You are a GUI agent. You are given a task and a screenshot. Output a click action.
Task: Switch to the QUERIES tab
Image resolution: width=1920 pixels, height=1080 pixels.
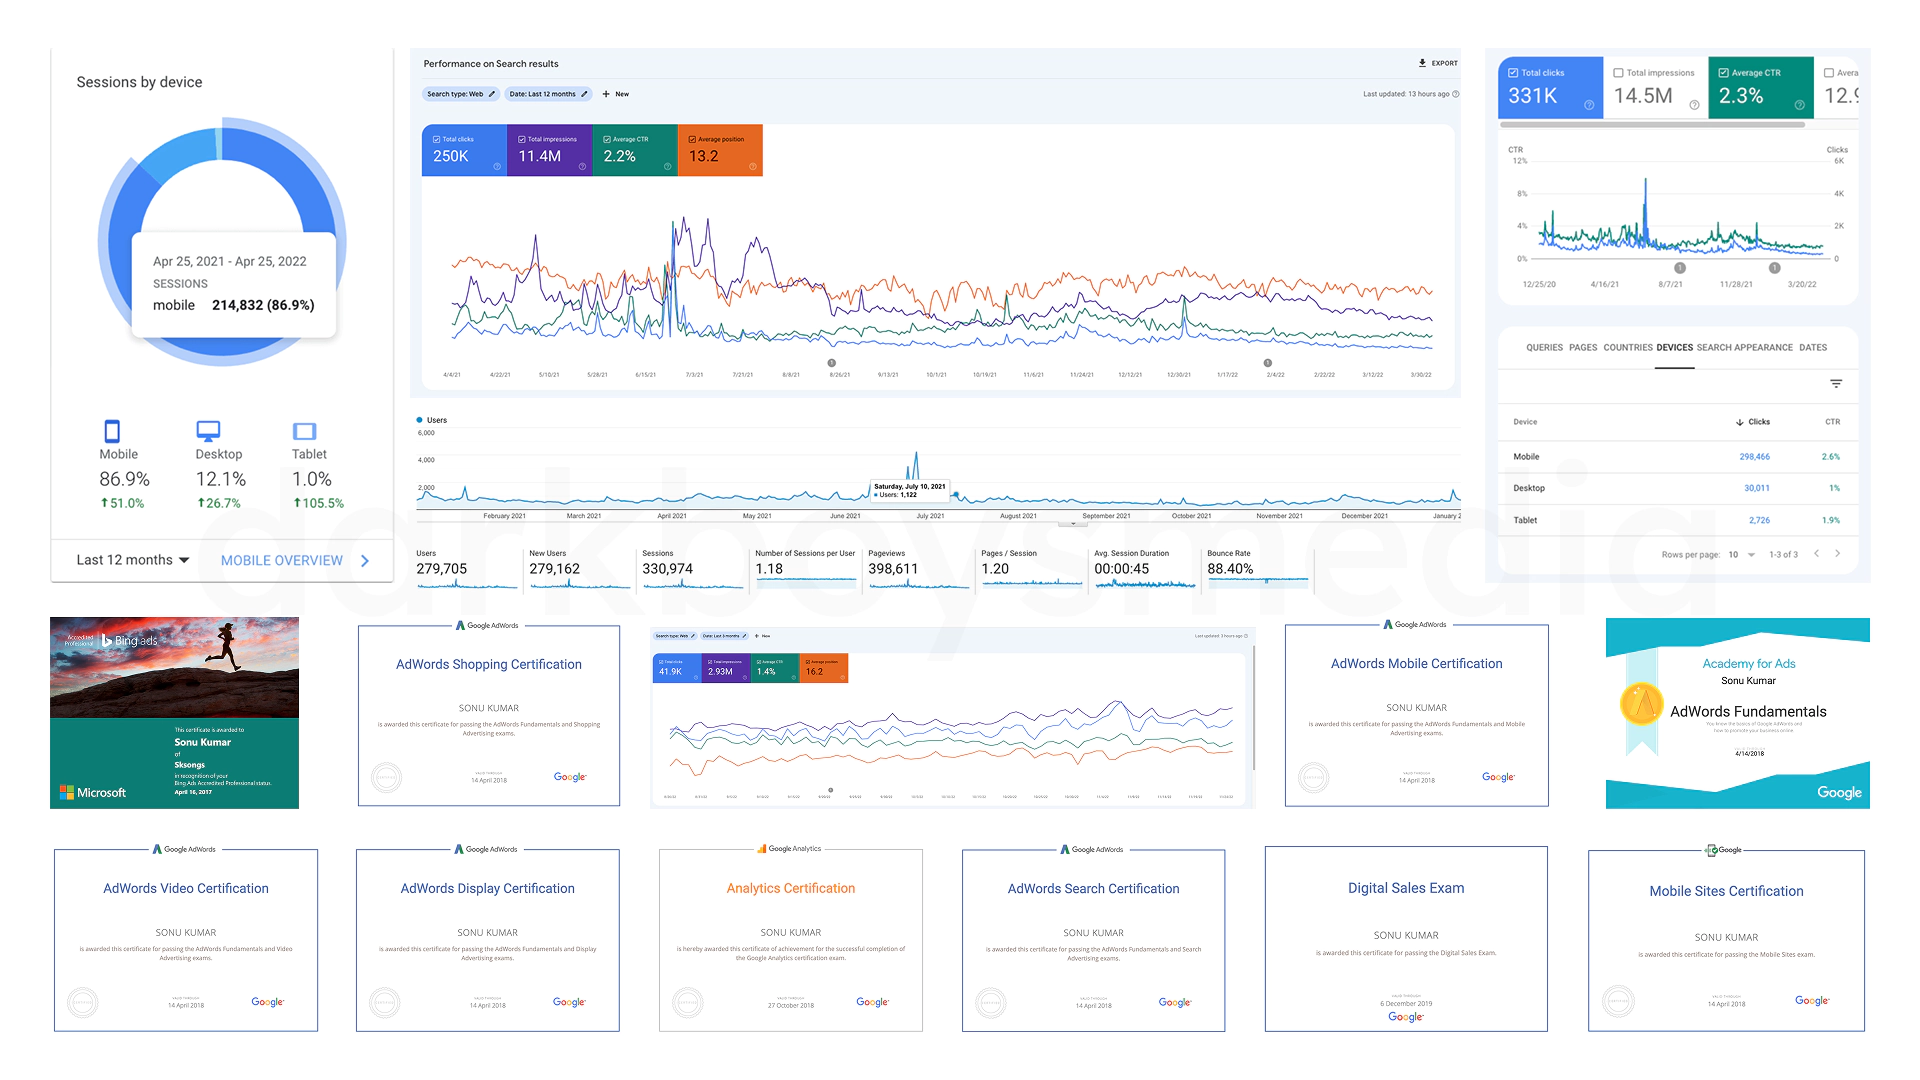pos(1544,348)
